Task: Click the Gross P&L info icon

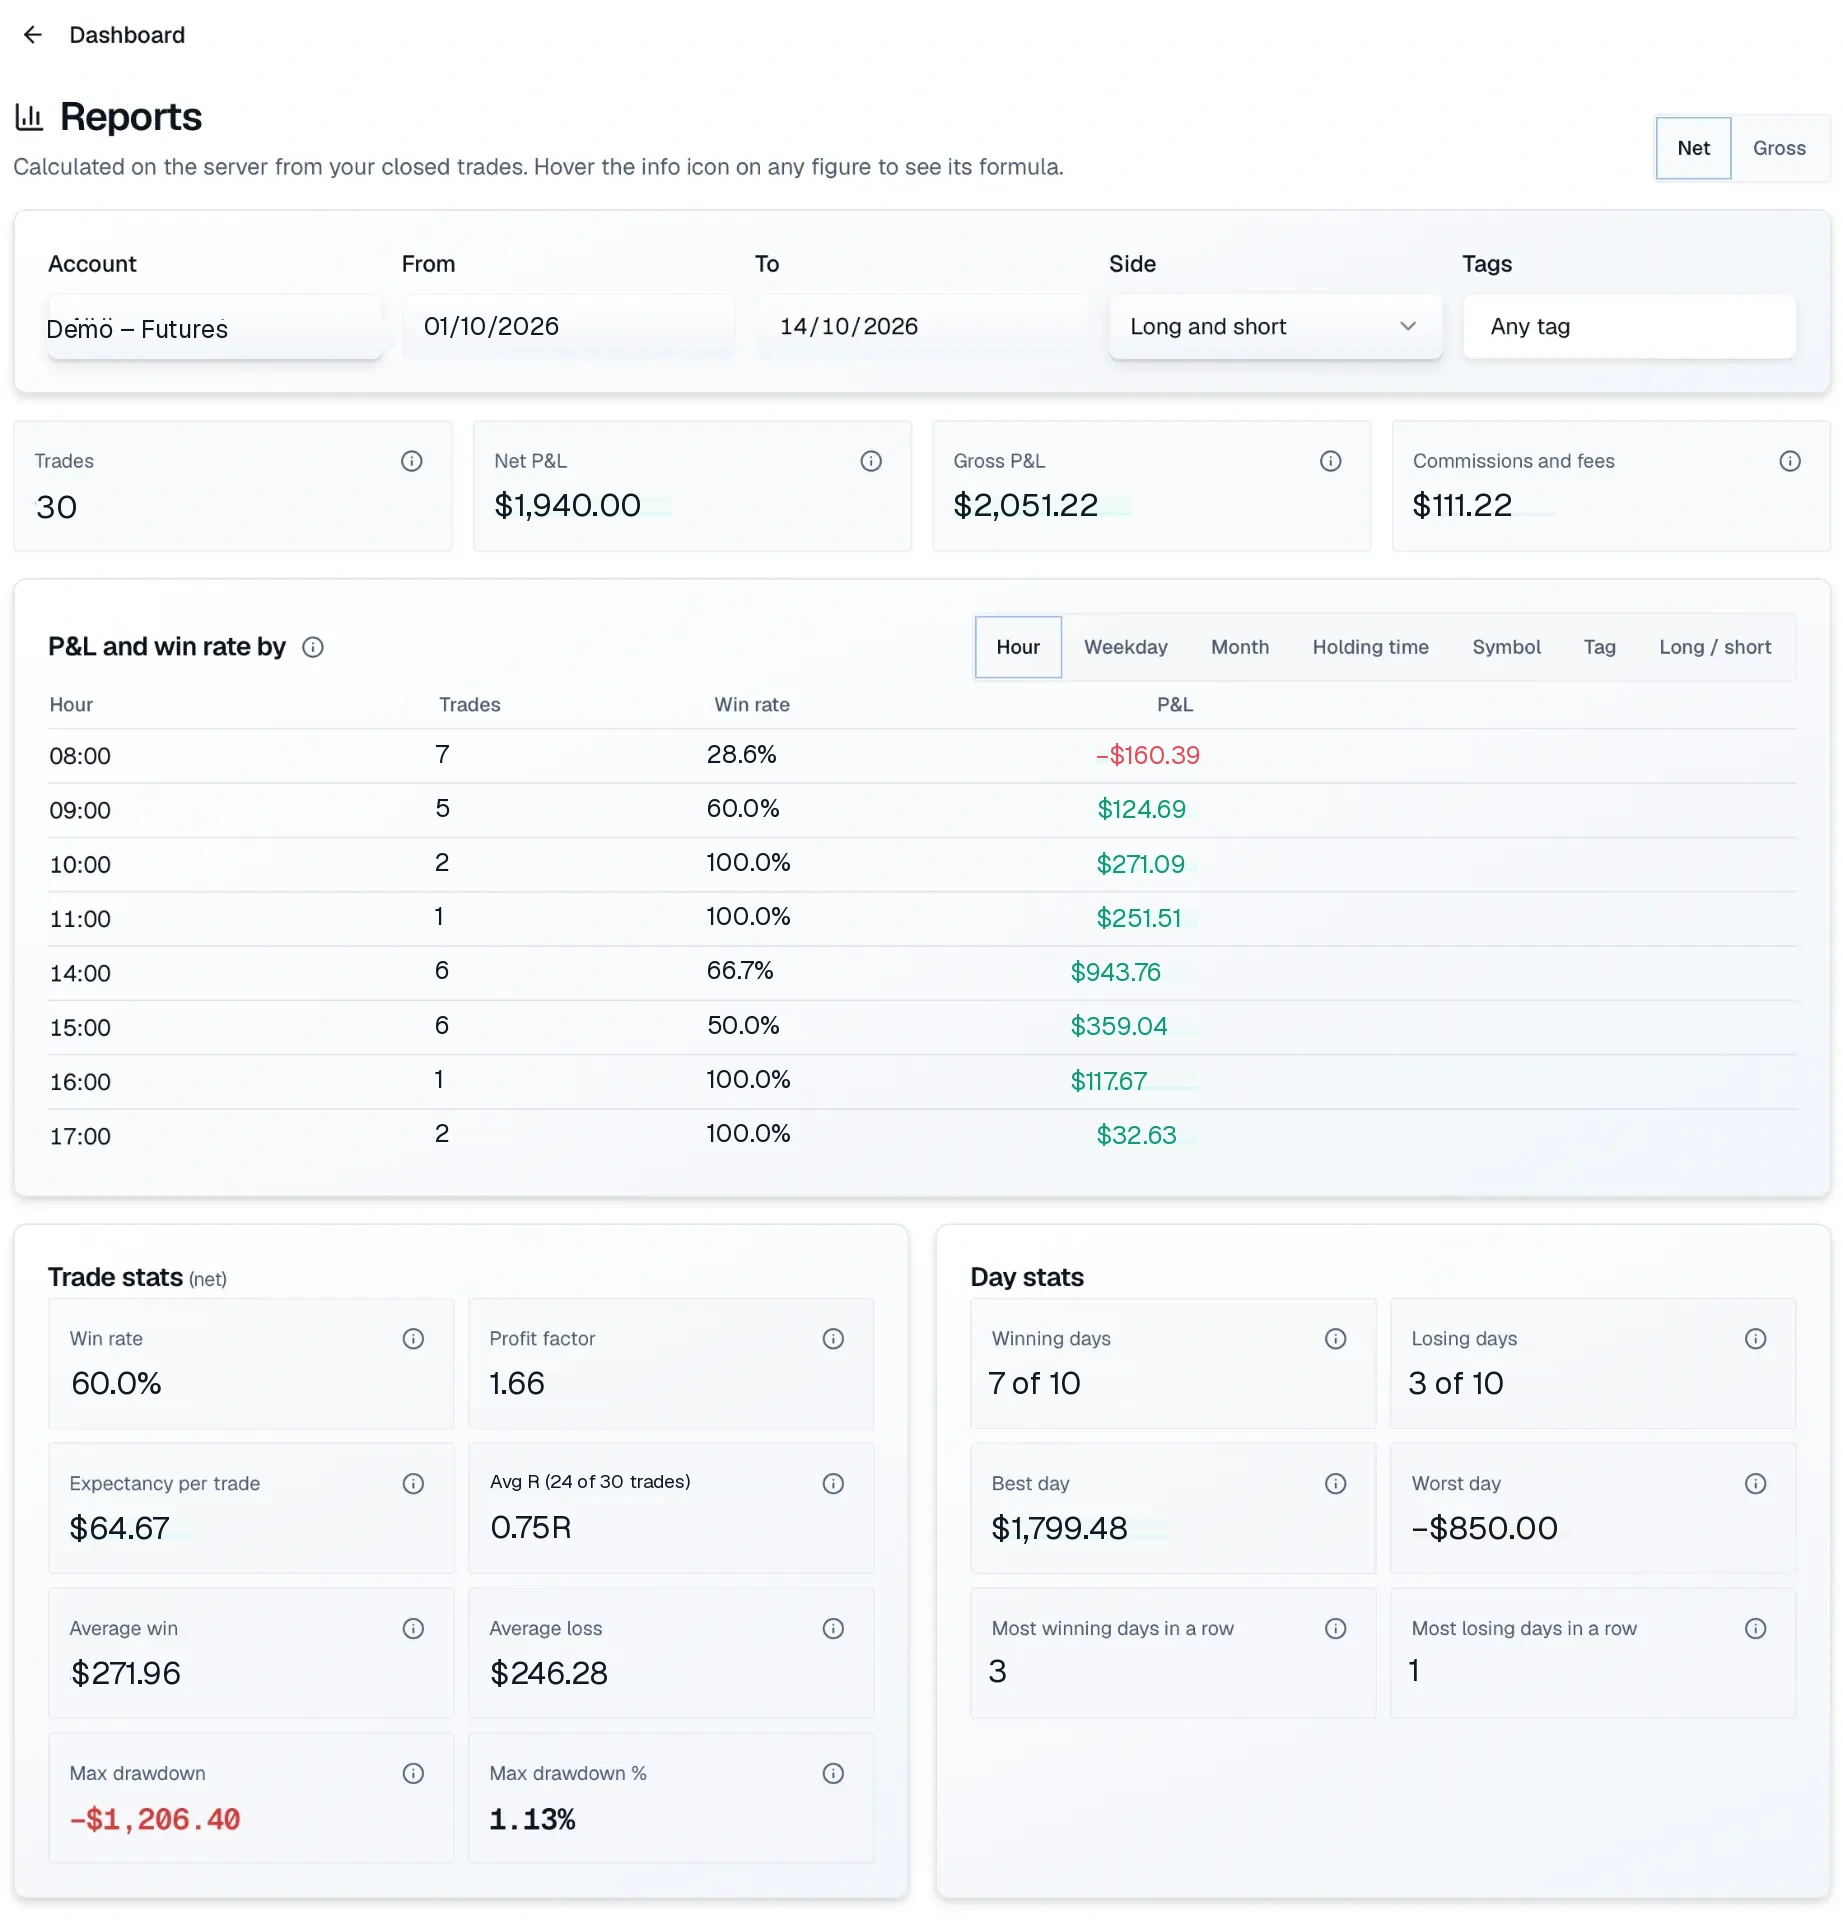Action: point(1330,461)
